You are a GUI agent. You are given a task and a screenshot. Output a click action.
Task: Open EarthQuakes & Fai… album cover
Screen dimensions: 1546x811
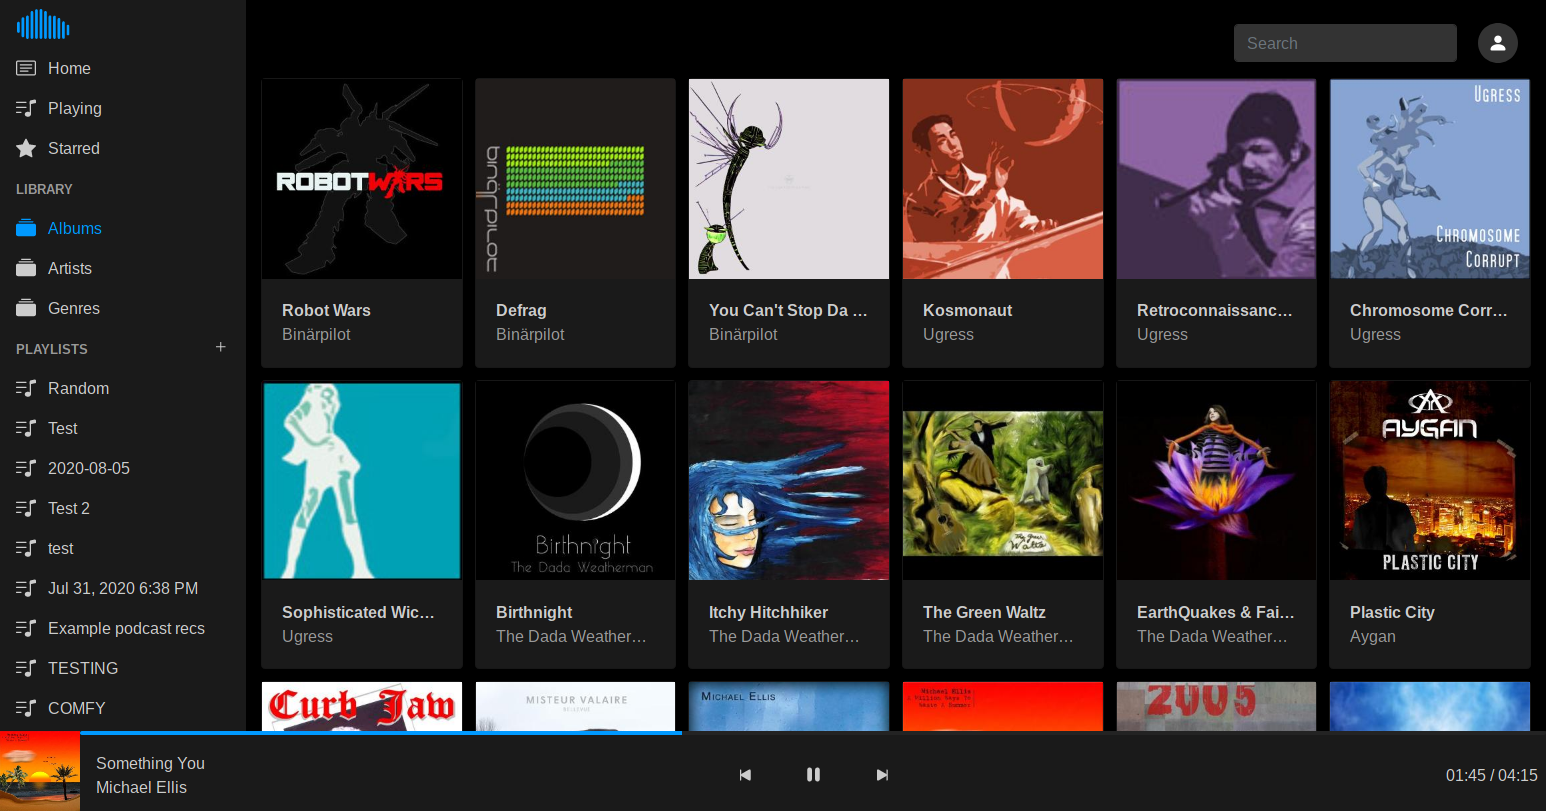pyautogui.click(x=1216, y=480)
